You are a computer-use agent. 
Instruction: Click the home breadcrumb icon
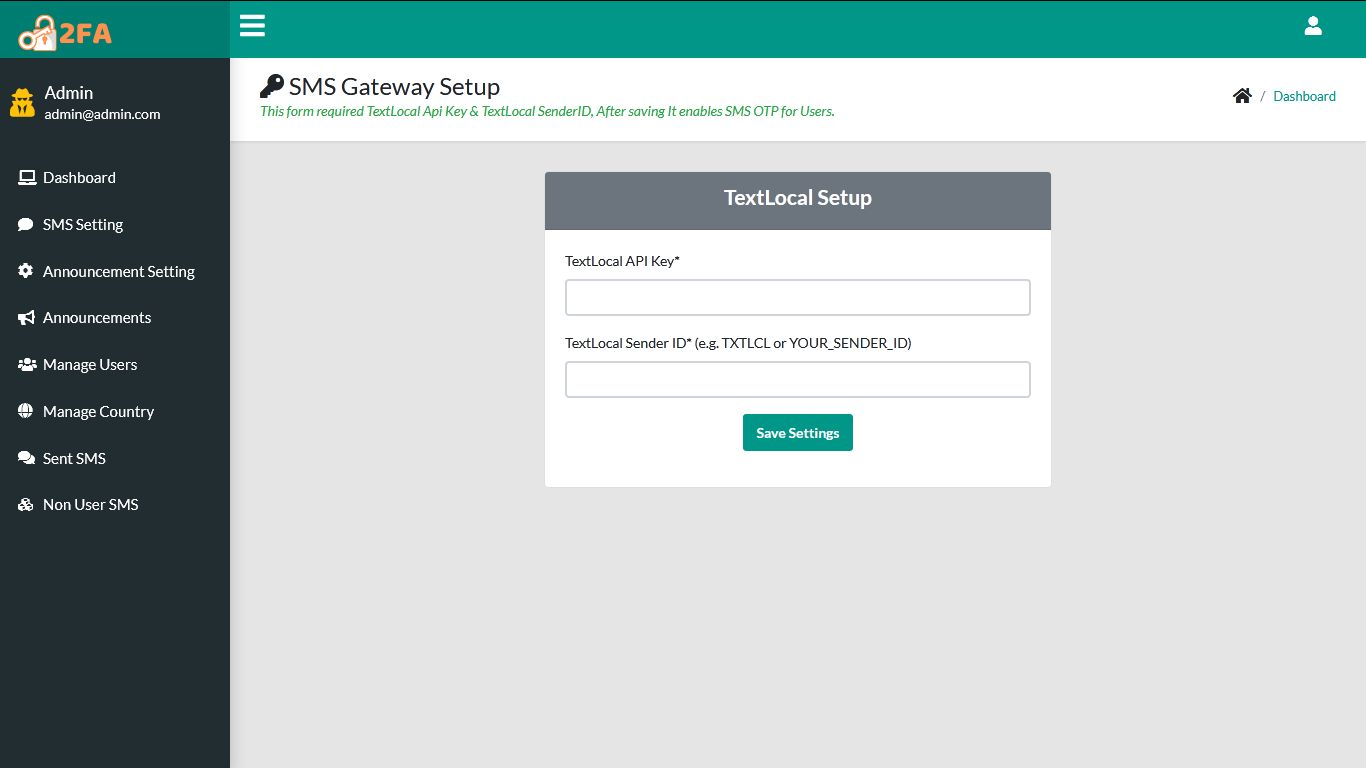(x=1242, y=94)
